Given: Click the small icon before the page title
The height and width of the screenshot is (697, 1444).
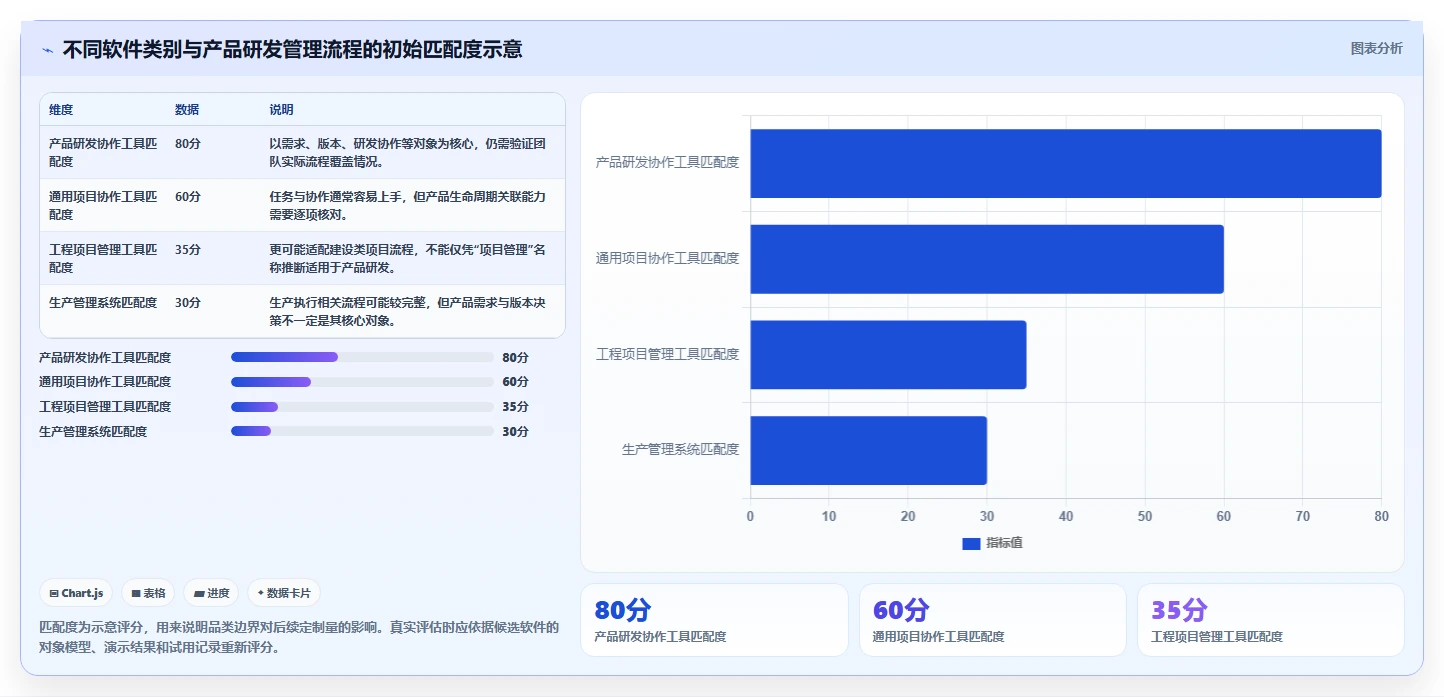Looking at the screenshot, I should pyautogui.click(x=47, y=50).
